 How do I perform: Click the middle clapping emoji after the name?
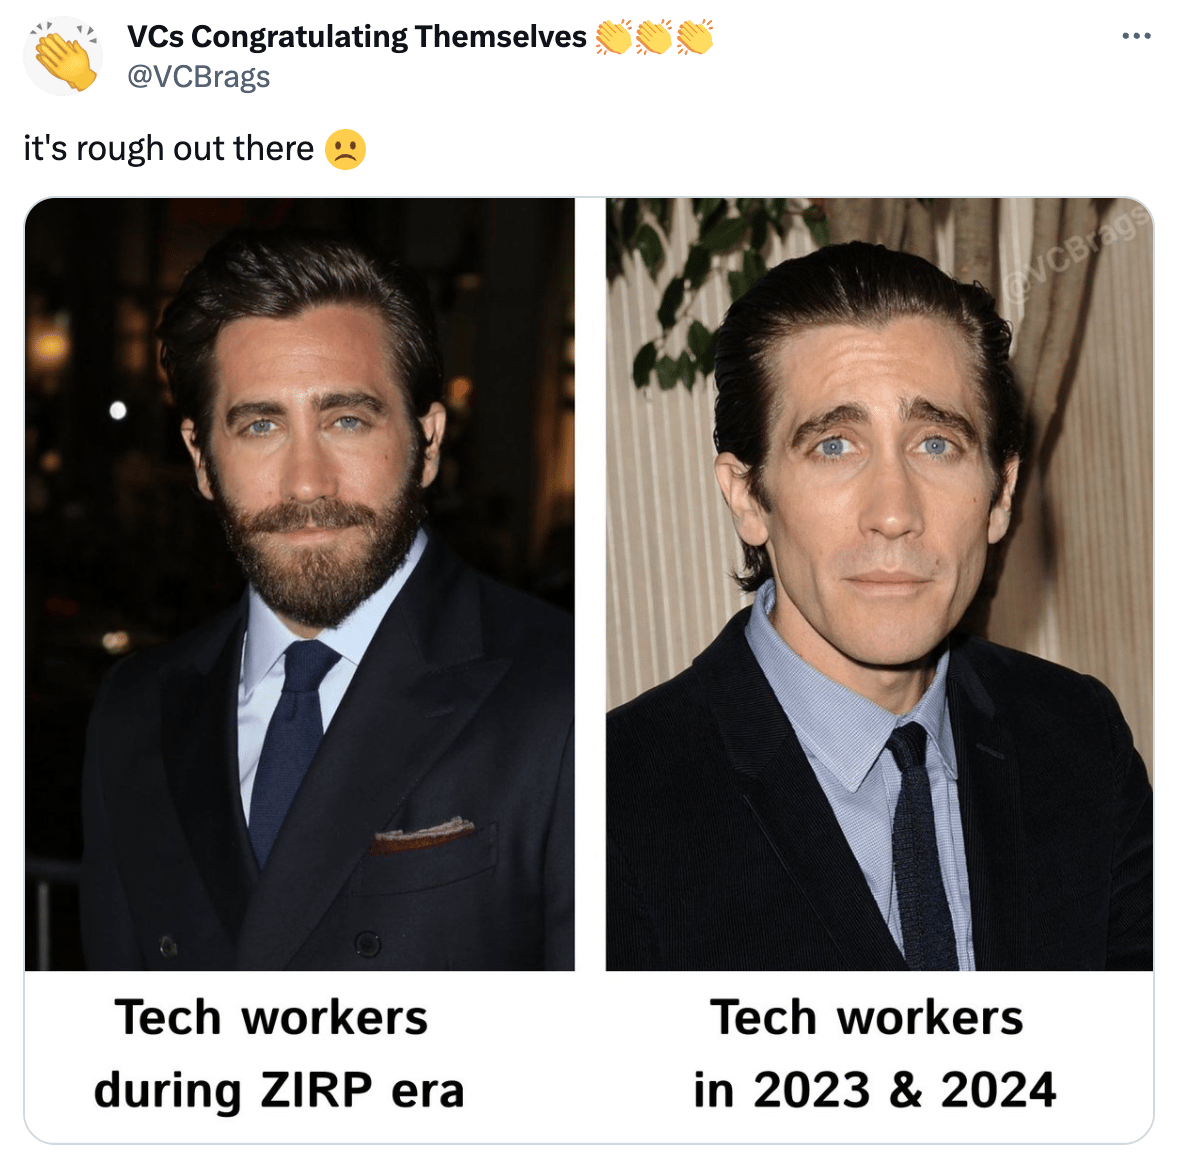point(654,37)
